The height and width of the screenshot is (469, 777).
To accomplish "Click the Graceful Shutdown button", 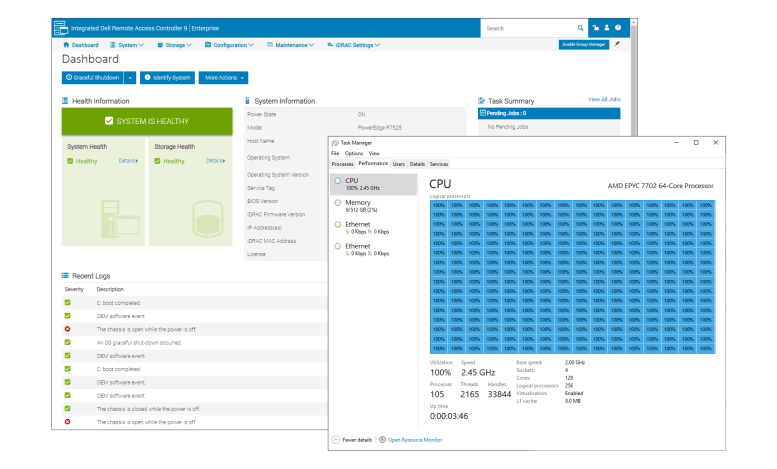I will pos(93,78).
